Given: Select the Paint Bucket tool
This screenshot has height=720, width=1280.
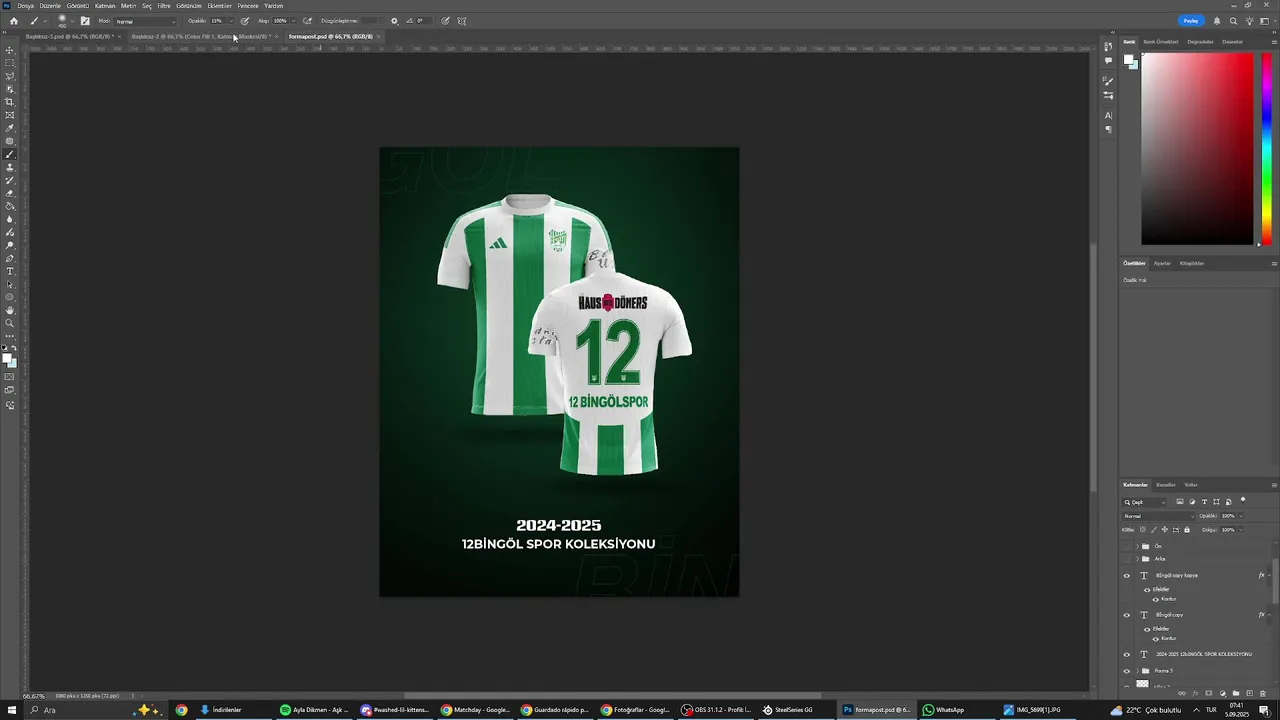Looking at the screenshot, I should pos(10,205).
